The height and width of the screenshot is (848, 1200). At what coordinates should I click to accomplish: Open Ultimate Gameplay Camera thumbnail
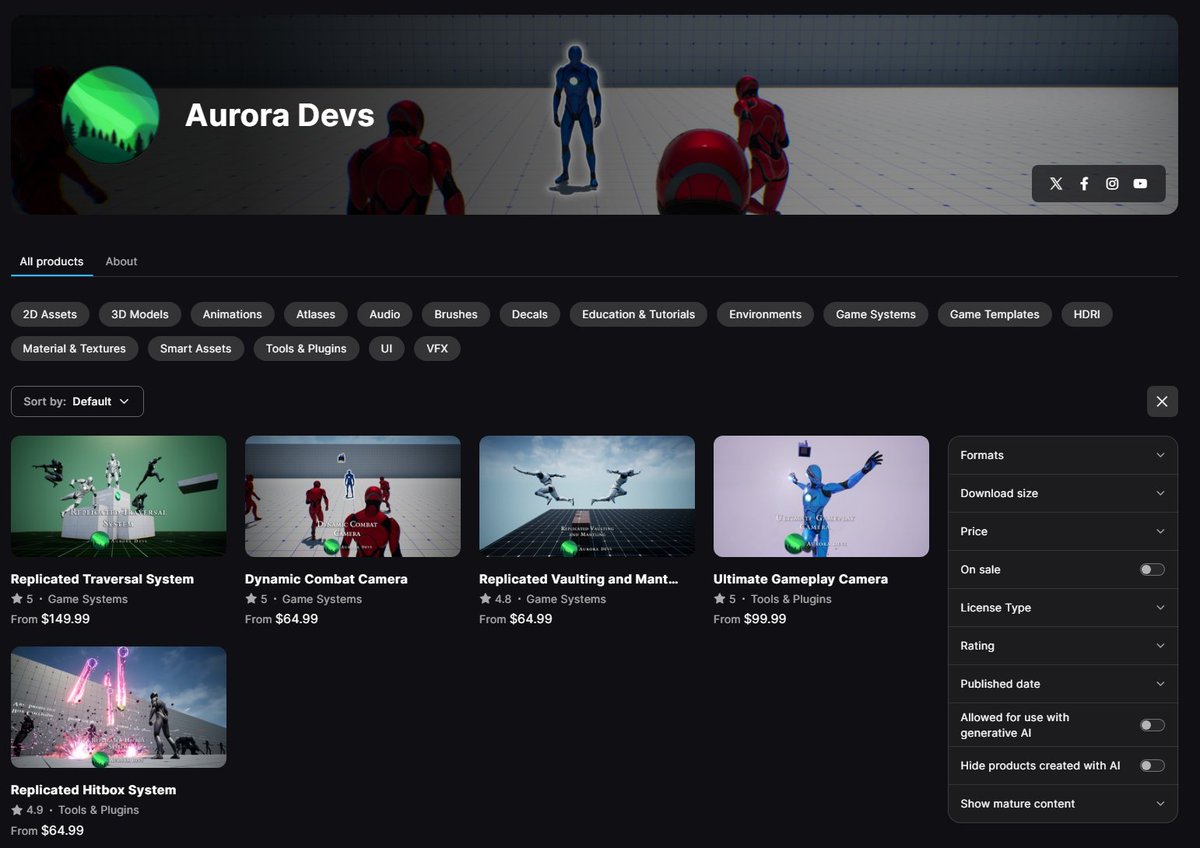click(x=821, y=496)
